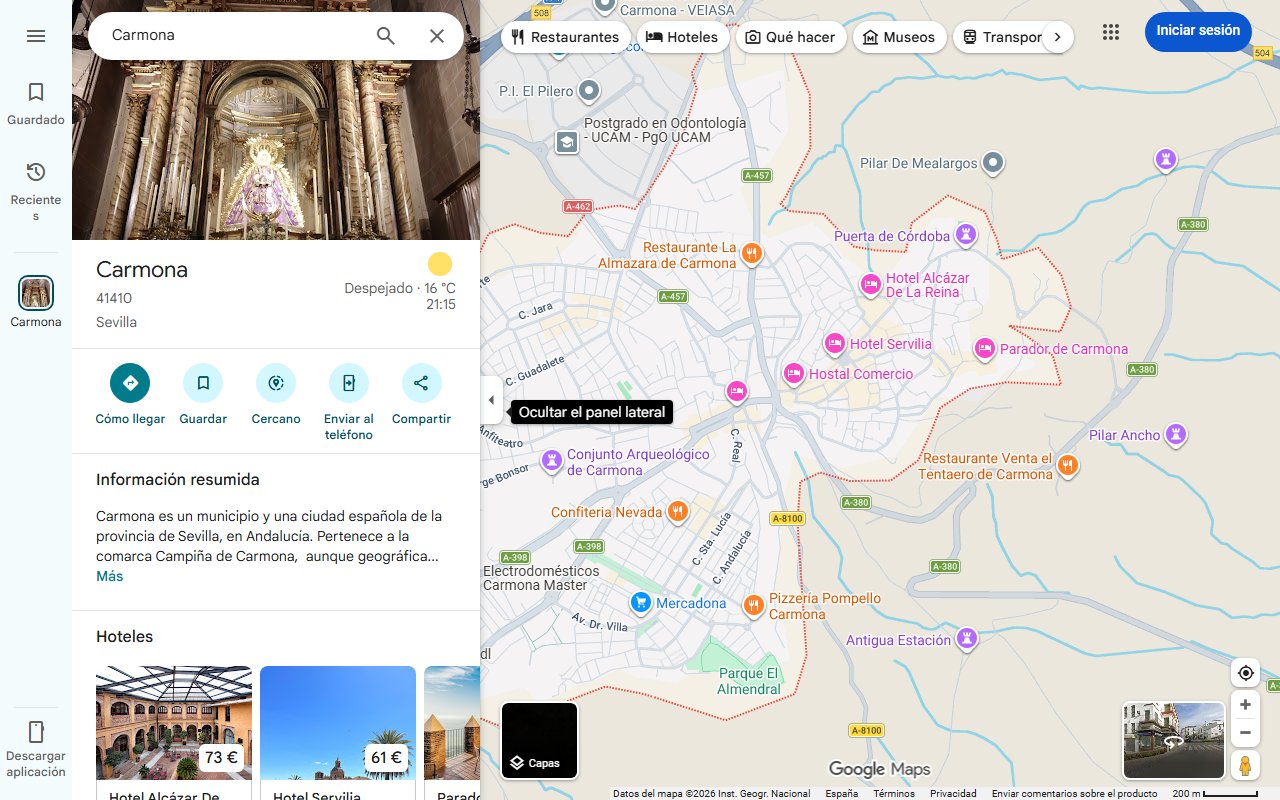Screen dimensions: 1280x800
Task: Enable the Restaurantes map filter
Action: (x=566, y=36)
